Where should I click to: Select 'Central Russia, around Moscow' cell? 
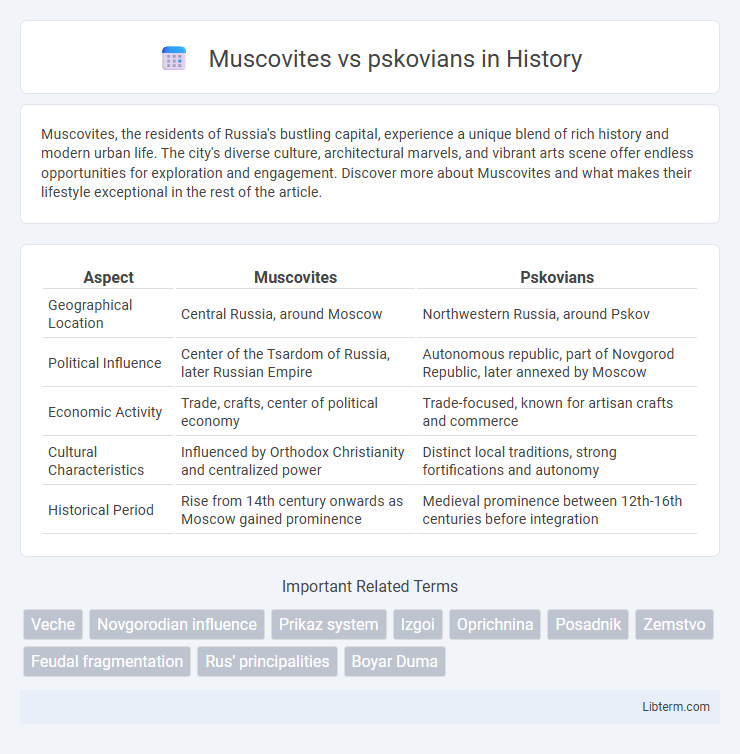pyautogui.click(x=295, y=314)
